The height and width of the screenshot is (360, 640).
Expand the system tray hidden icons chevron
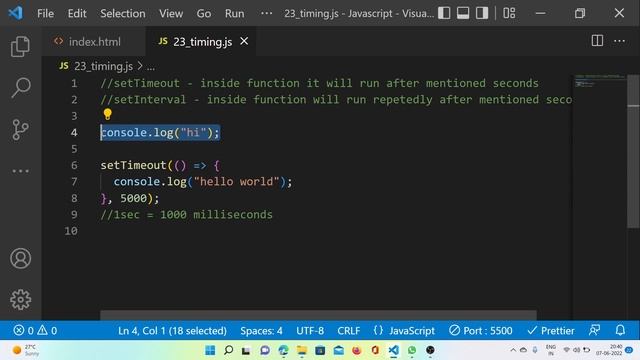(x=513, y=350)
